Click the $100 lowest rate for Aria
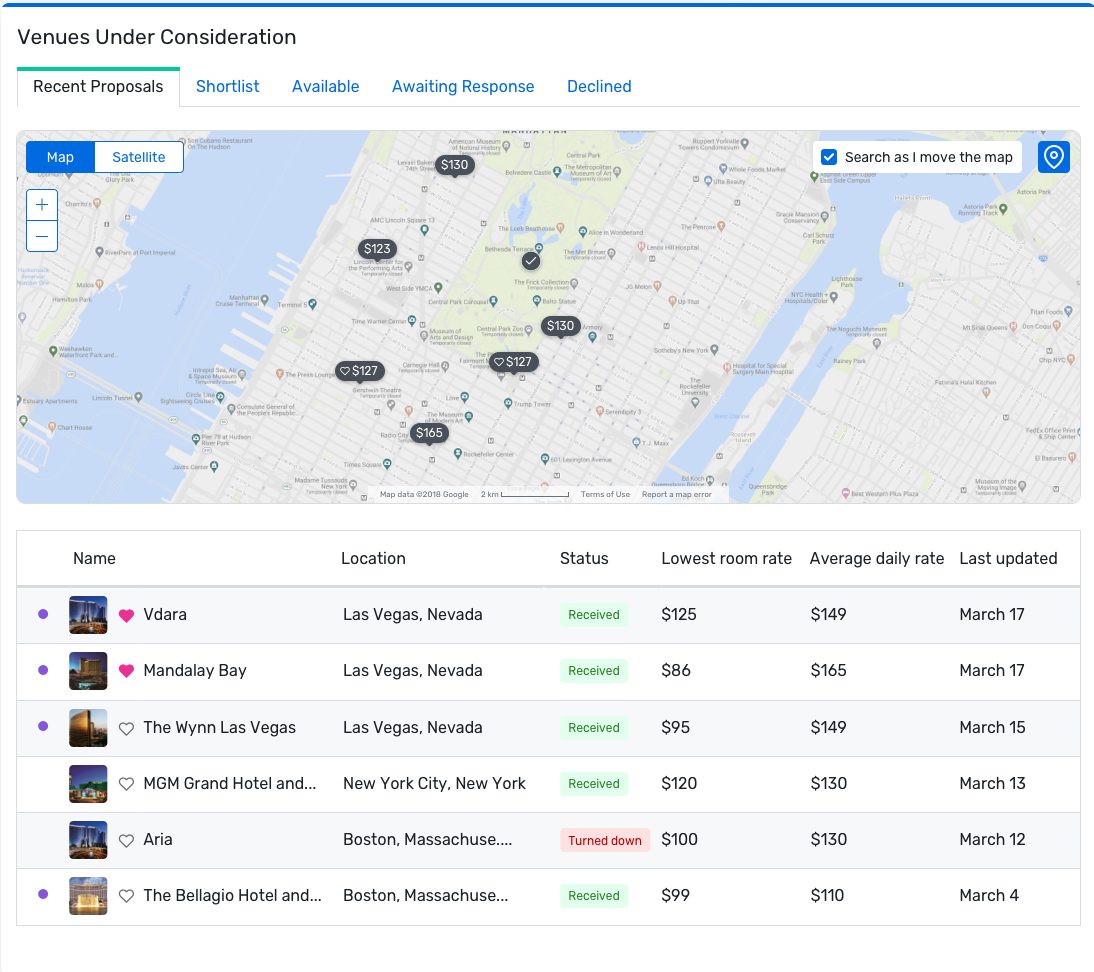This screenshot has width=1094, height=972. coord(680,839)
